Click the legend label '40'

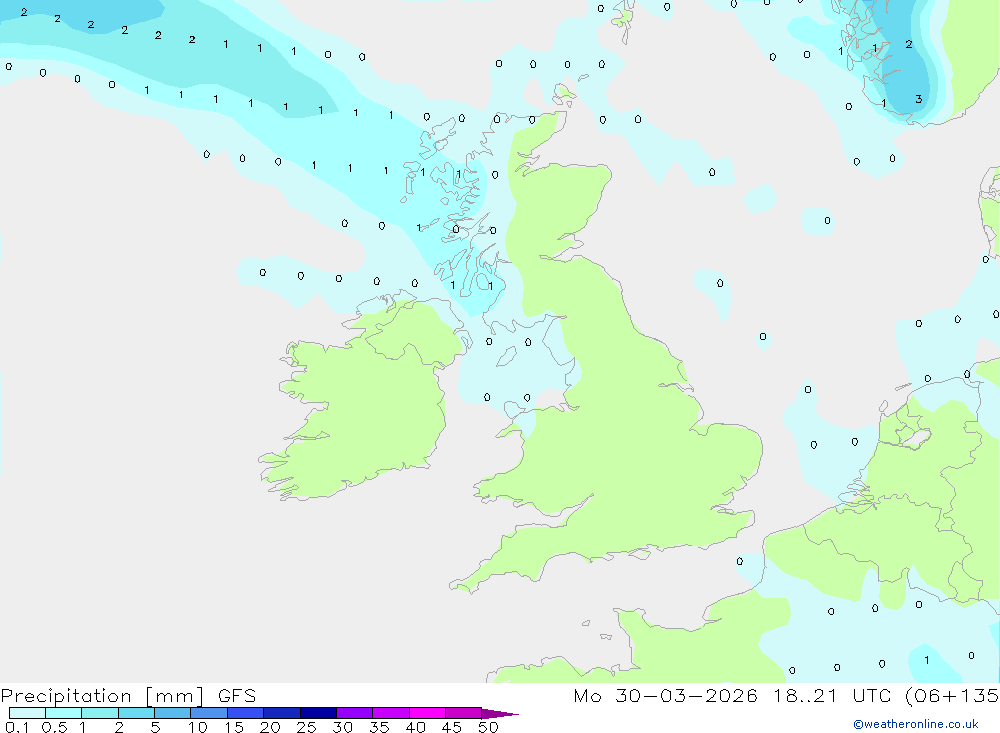click(416, 727)
